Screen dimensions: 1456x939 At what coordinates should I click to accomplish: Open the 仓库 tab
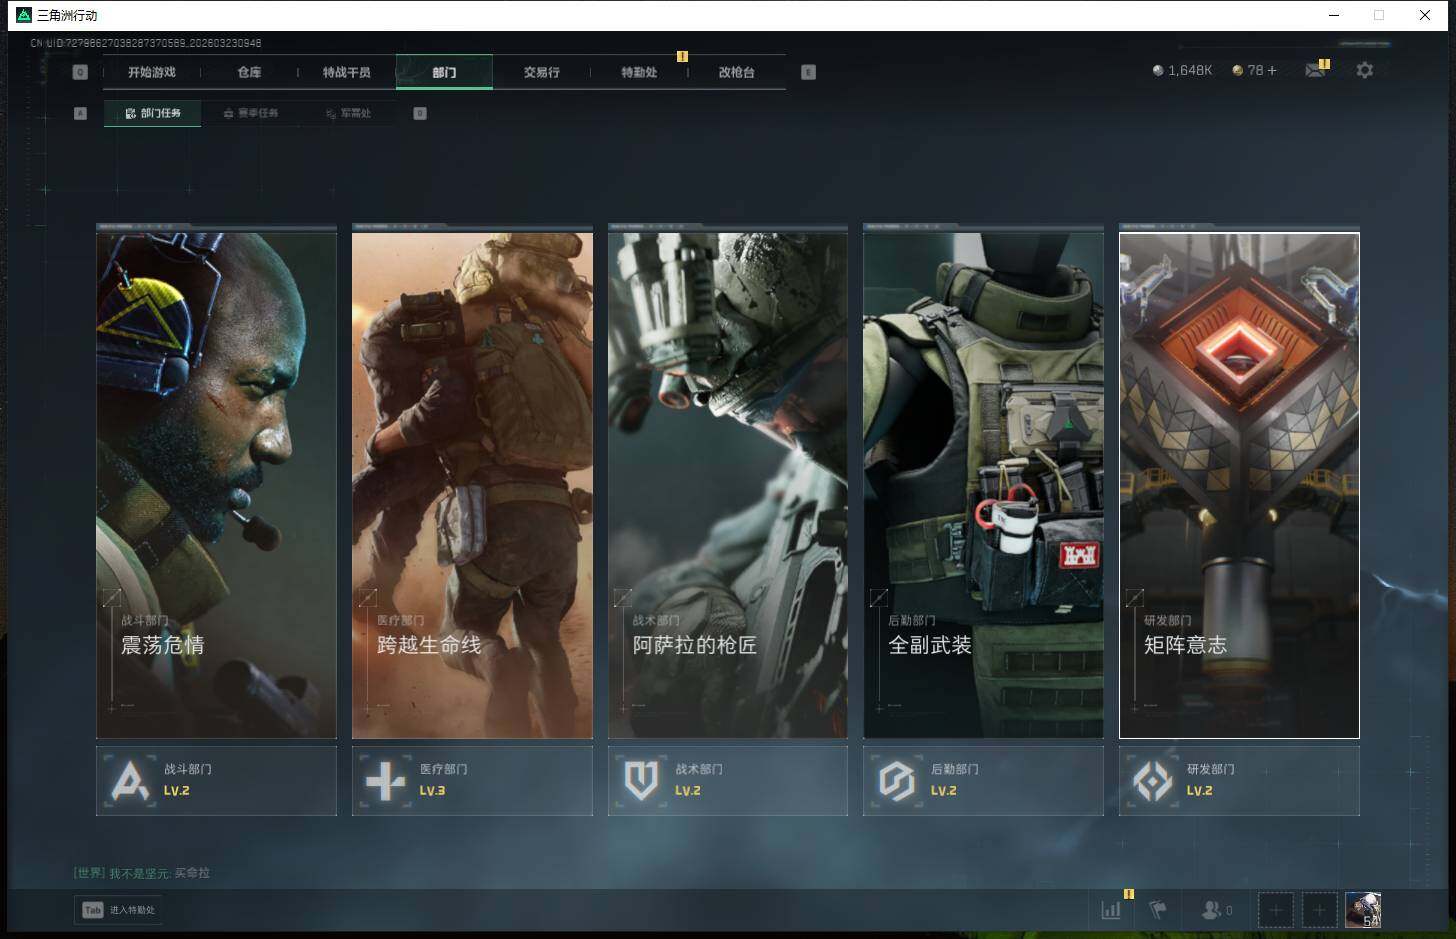249,72
